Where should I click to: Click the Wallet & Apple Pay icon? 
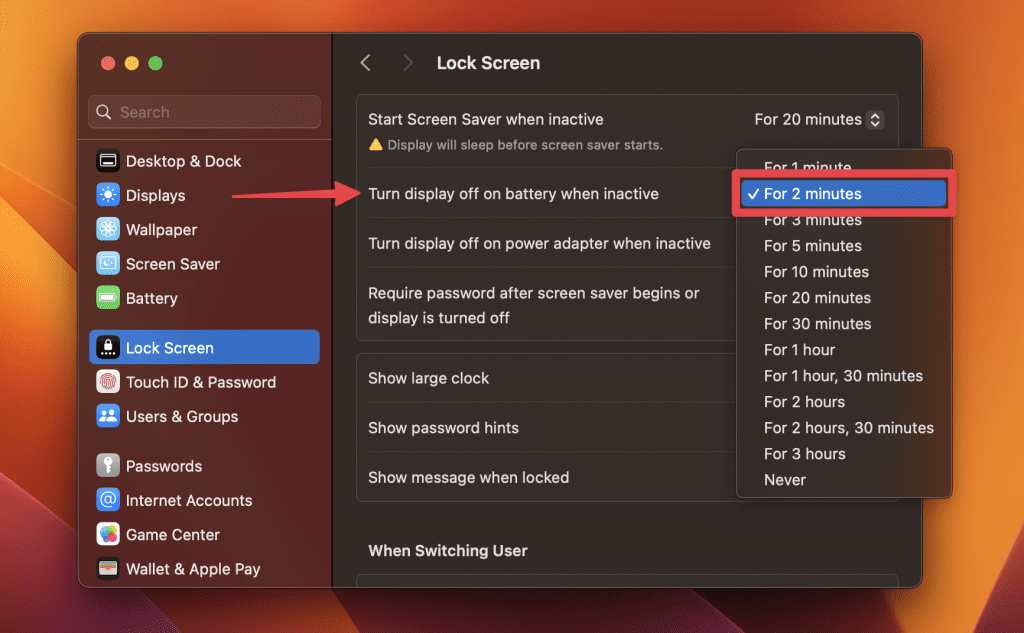pos(108,568)
